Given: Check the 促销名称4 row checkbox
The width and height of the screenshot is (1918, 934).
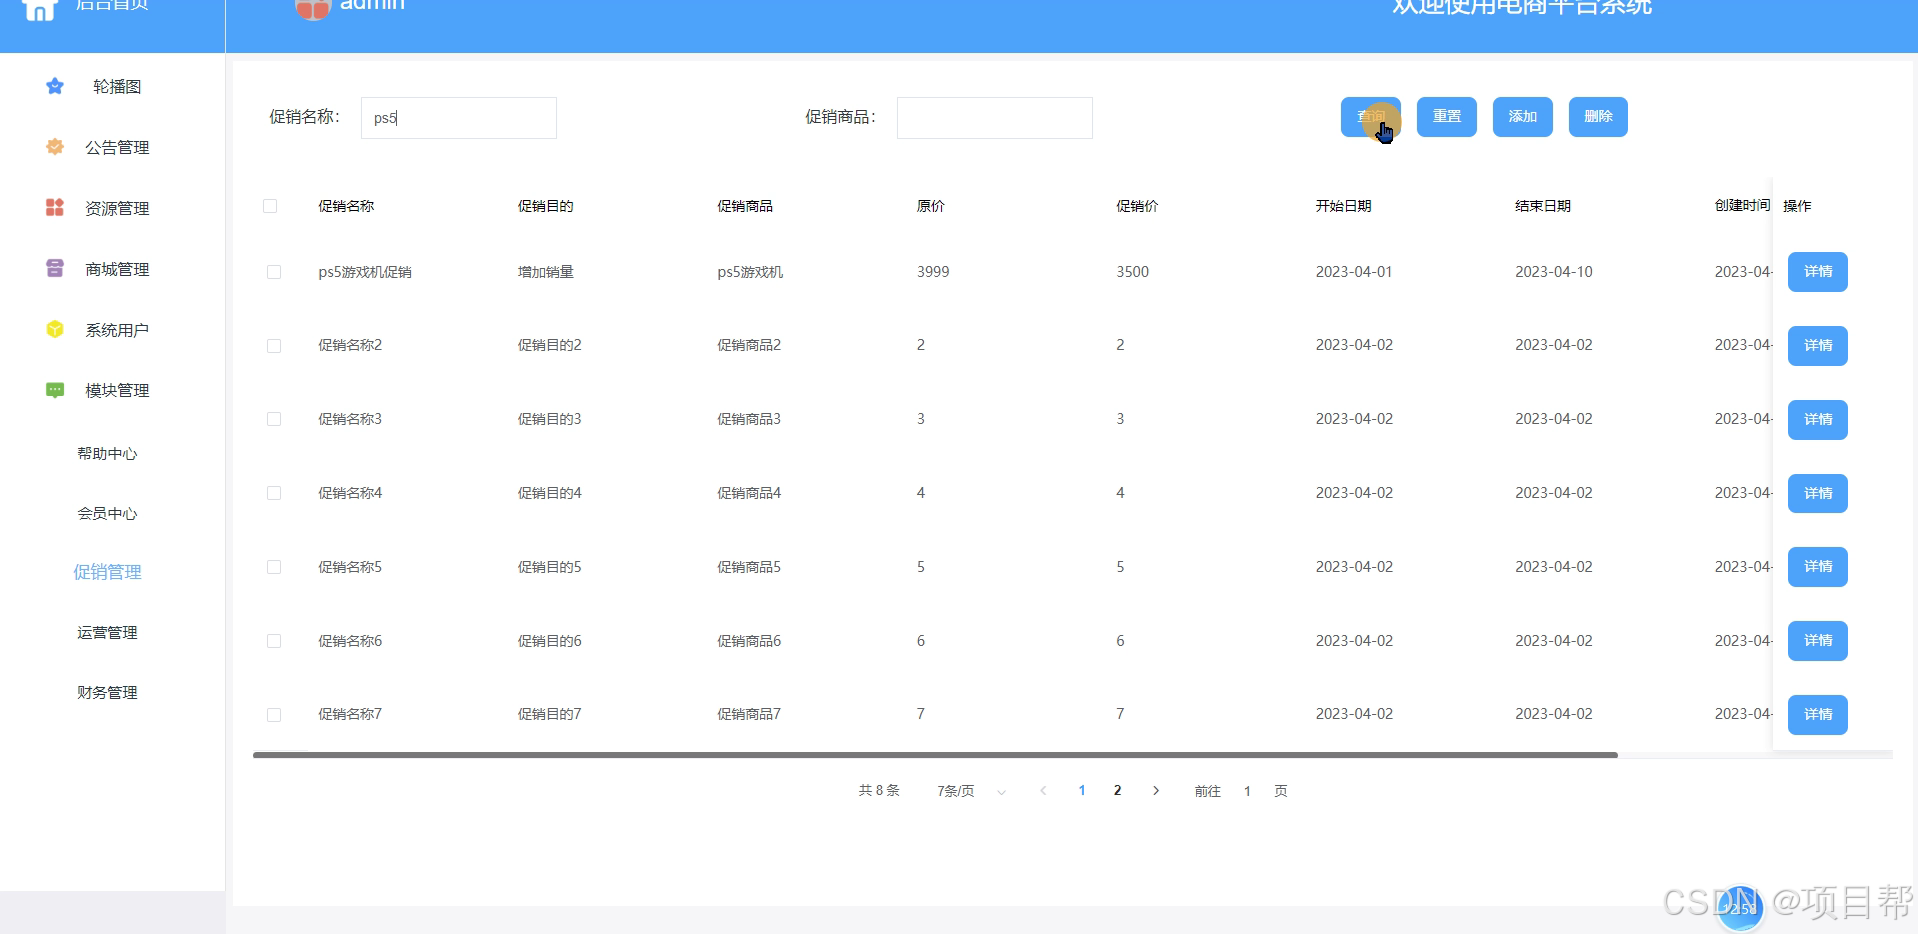Looking at the screenshot, I should [x=274, y=493].
